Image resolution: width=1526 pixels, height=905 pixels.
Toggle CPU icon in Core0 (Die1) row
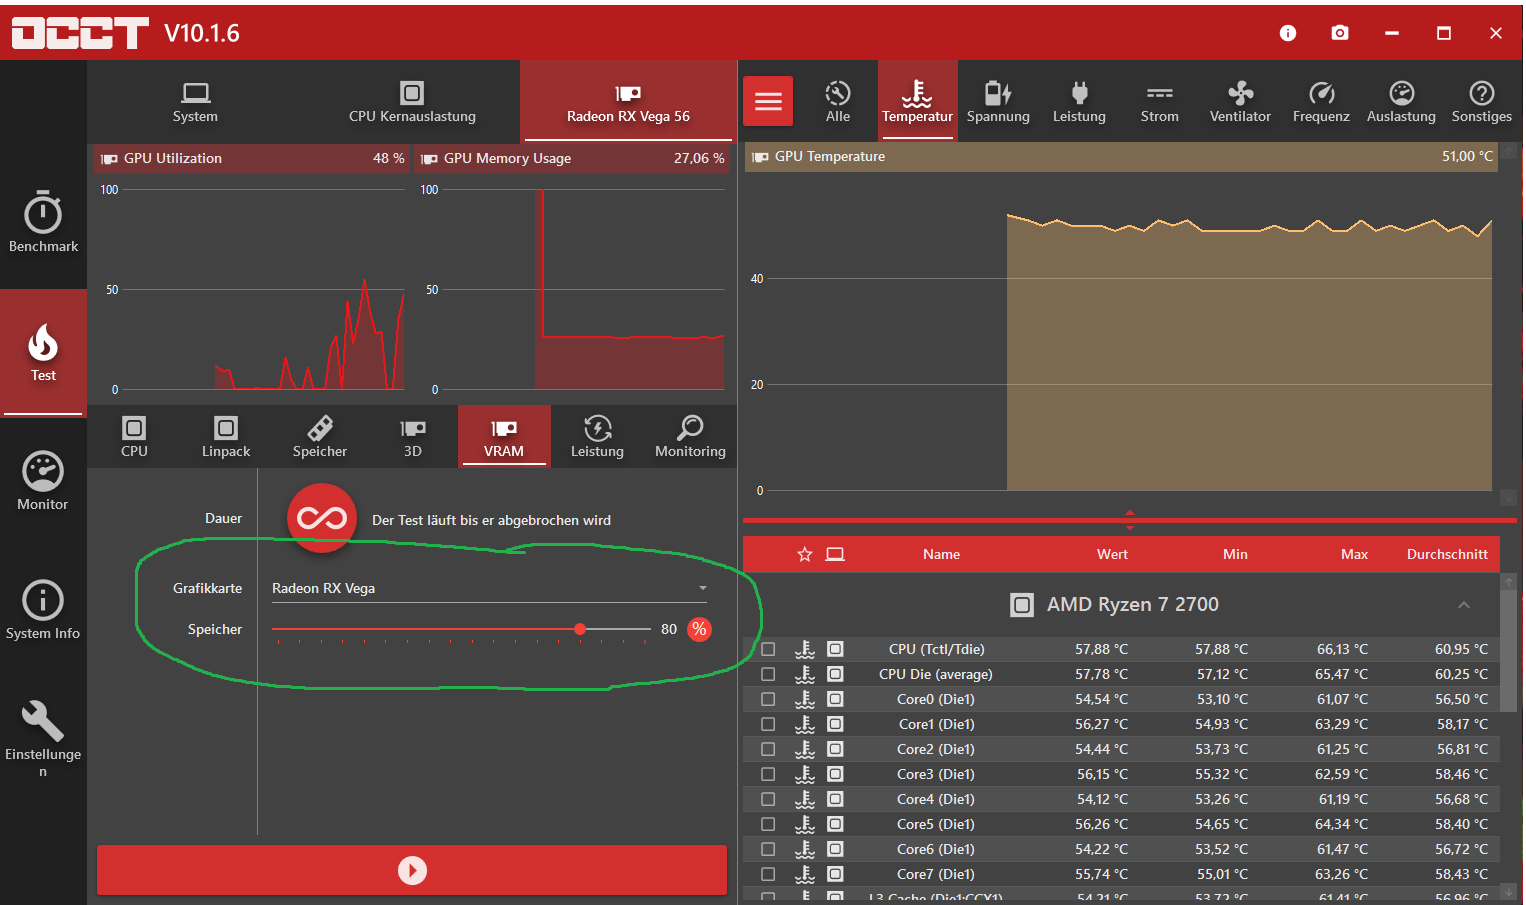[x=835, y=699]
